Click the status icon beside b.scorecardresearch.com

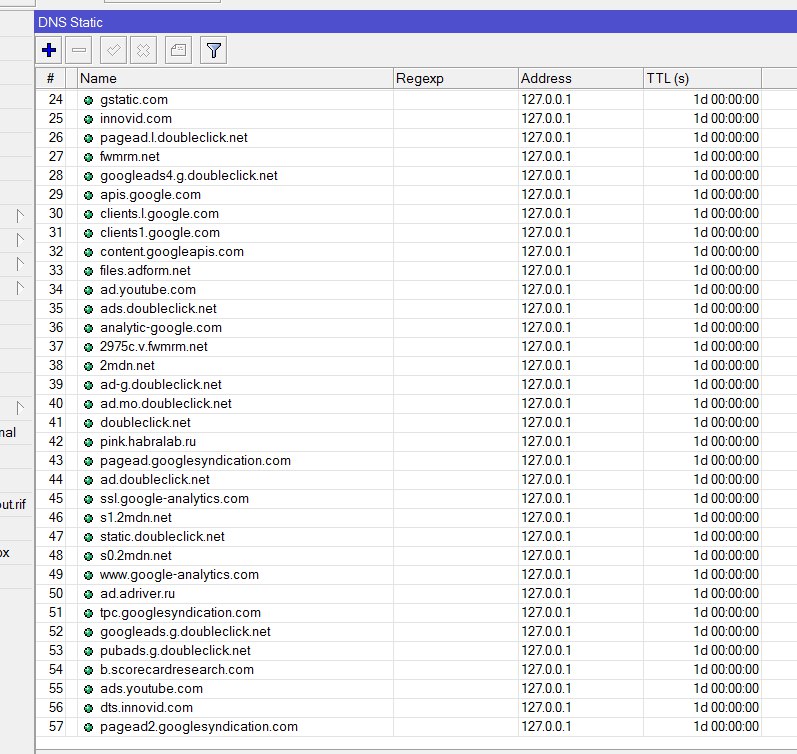(88, 670)
